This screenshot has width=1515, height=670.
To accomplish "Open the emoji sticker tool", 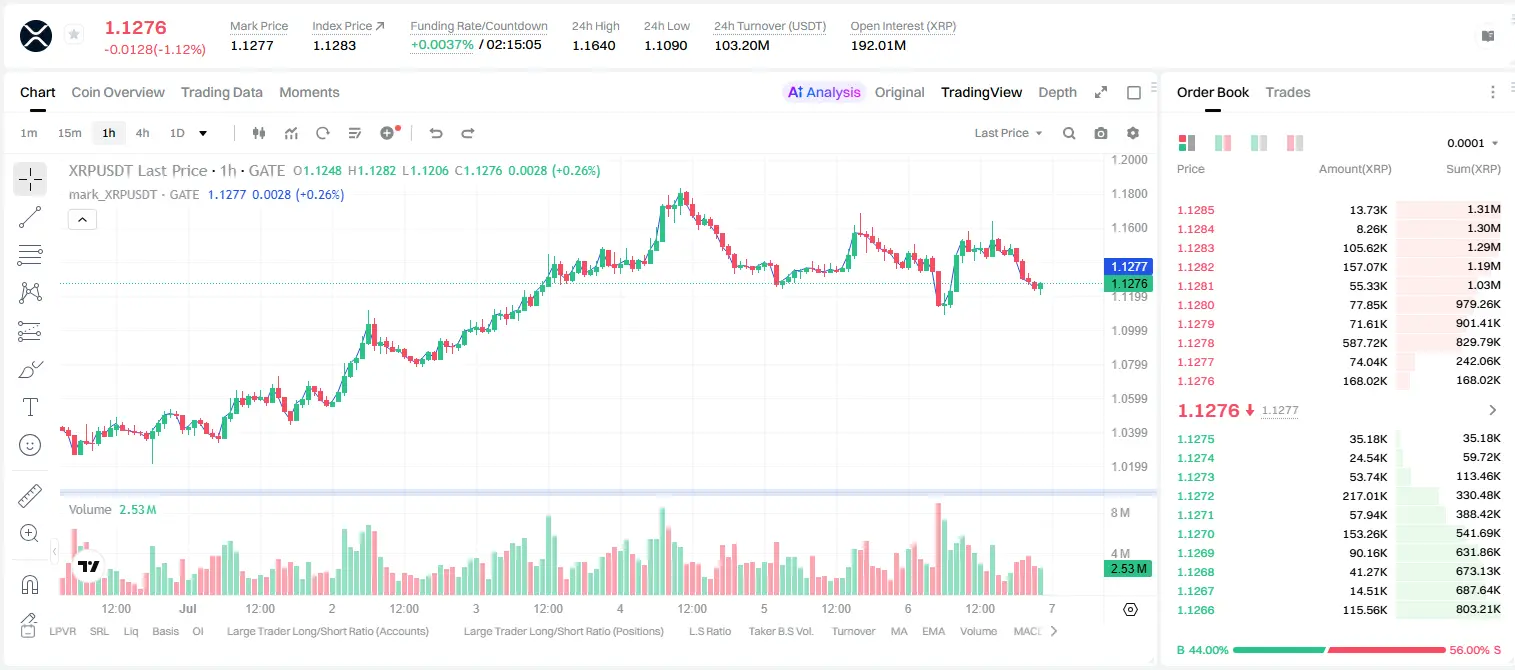I will pyautogui.click(x=30, y=445).
